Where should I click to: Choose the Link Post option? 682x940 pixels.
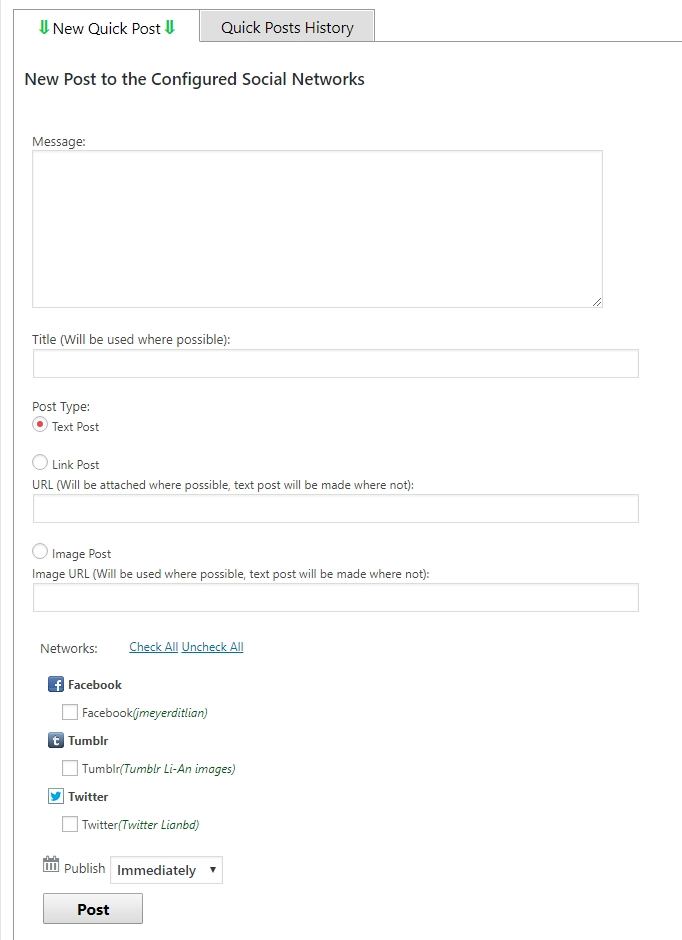(40, 462)
